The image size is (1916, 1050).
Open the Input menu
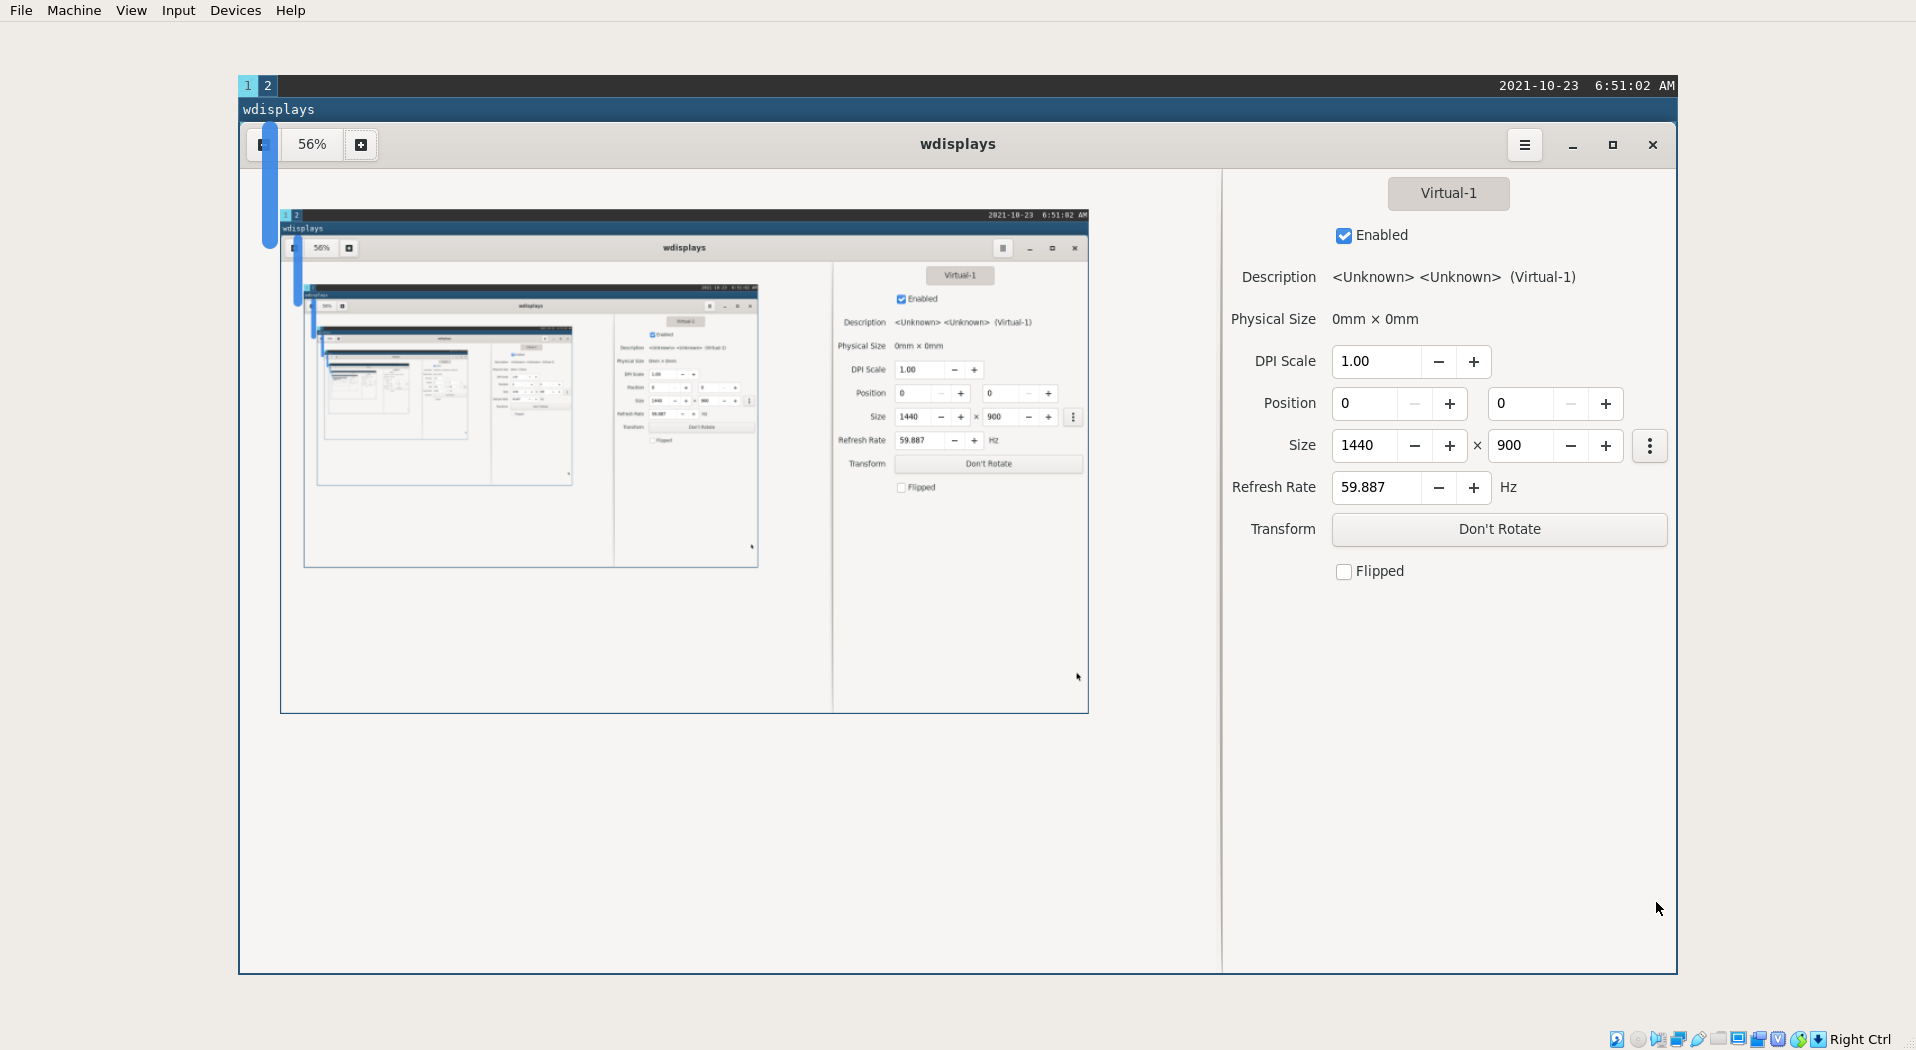pos(178,11)
